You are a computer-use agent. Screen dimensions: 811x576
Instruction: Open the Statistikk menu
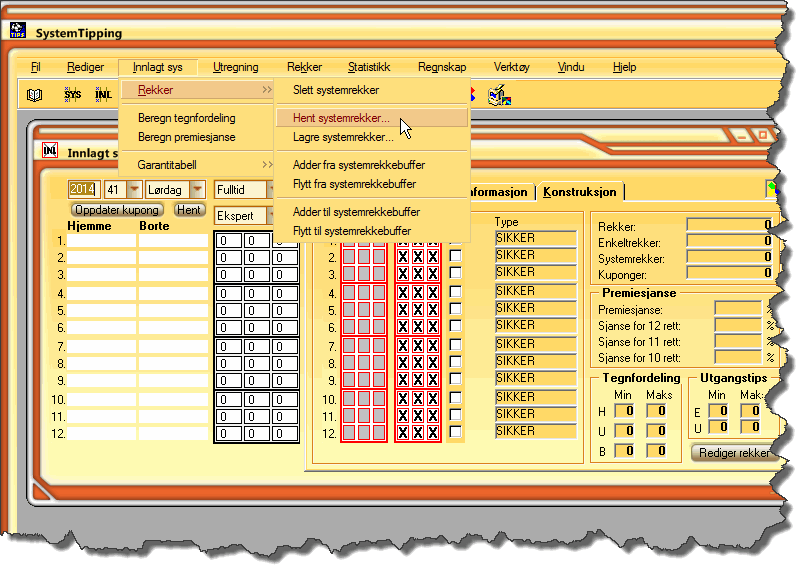coord(369,67)
